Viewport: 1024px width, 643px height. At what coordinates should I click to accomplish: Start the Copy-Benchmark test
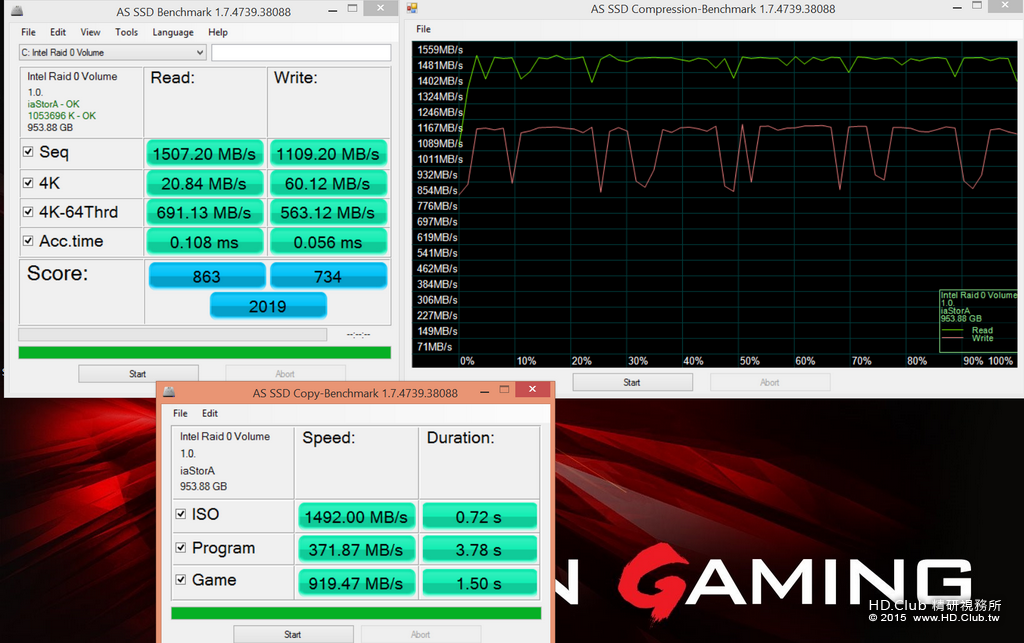[x=293, y=635]
